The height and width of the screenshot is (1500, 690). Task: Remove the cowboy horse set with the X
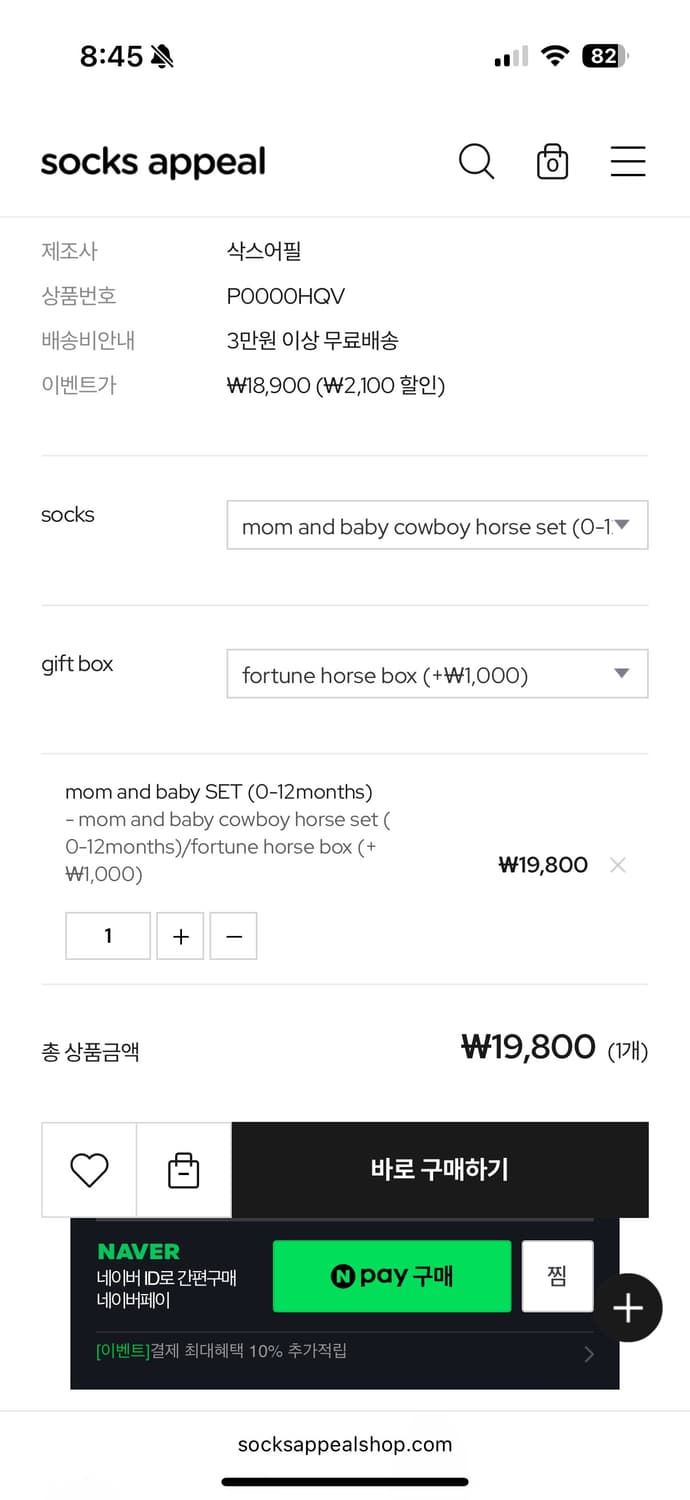tap(618, 865)
